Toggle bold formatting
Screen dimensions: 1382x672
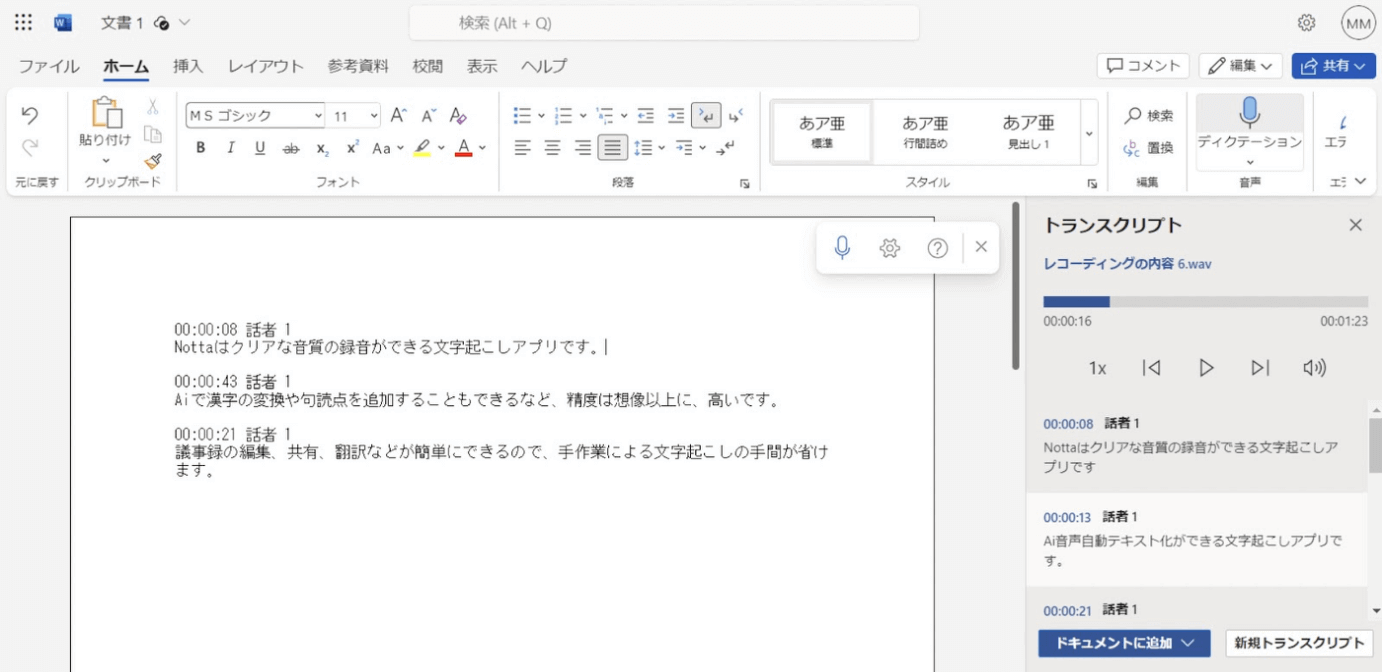(x=200, y=148)
